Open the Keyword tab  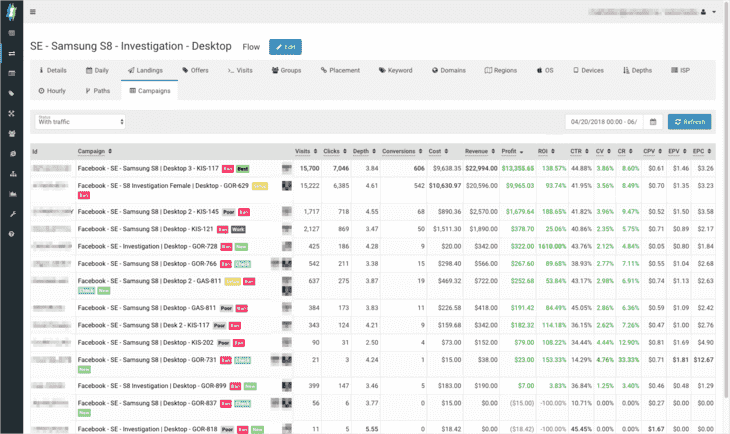pyautogui.click(x=395, y=70)
